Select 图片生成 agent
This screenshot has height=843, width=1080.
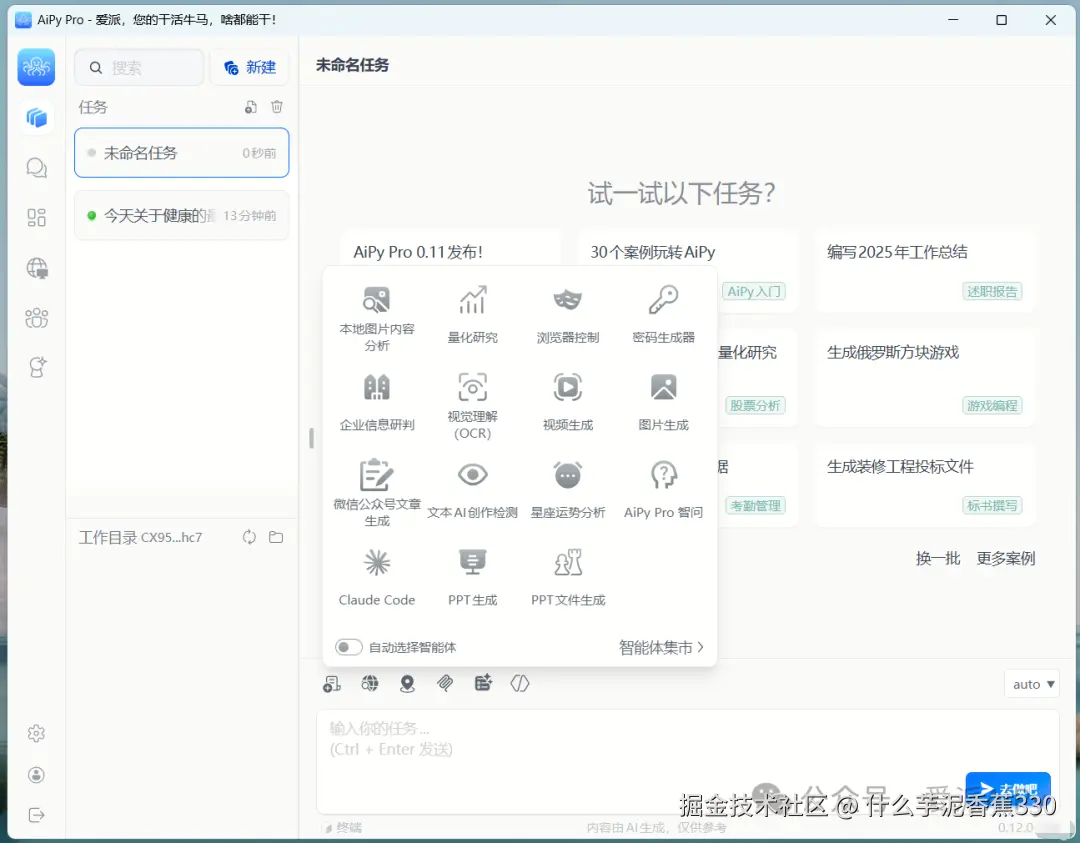pos(663,402)
